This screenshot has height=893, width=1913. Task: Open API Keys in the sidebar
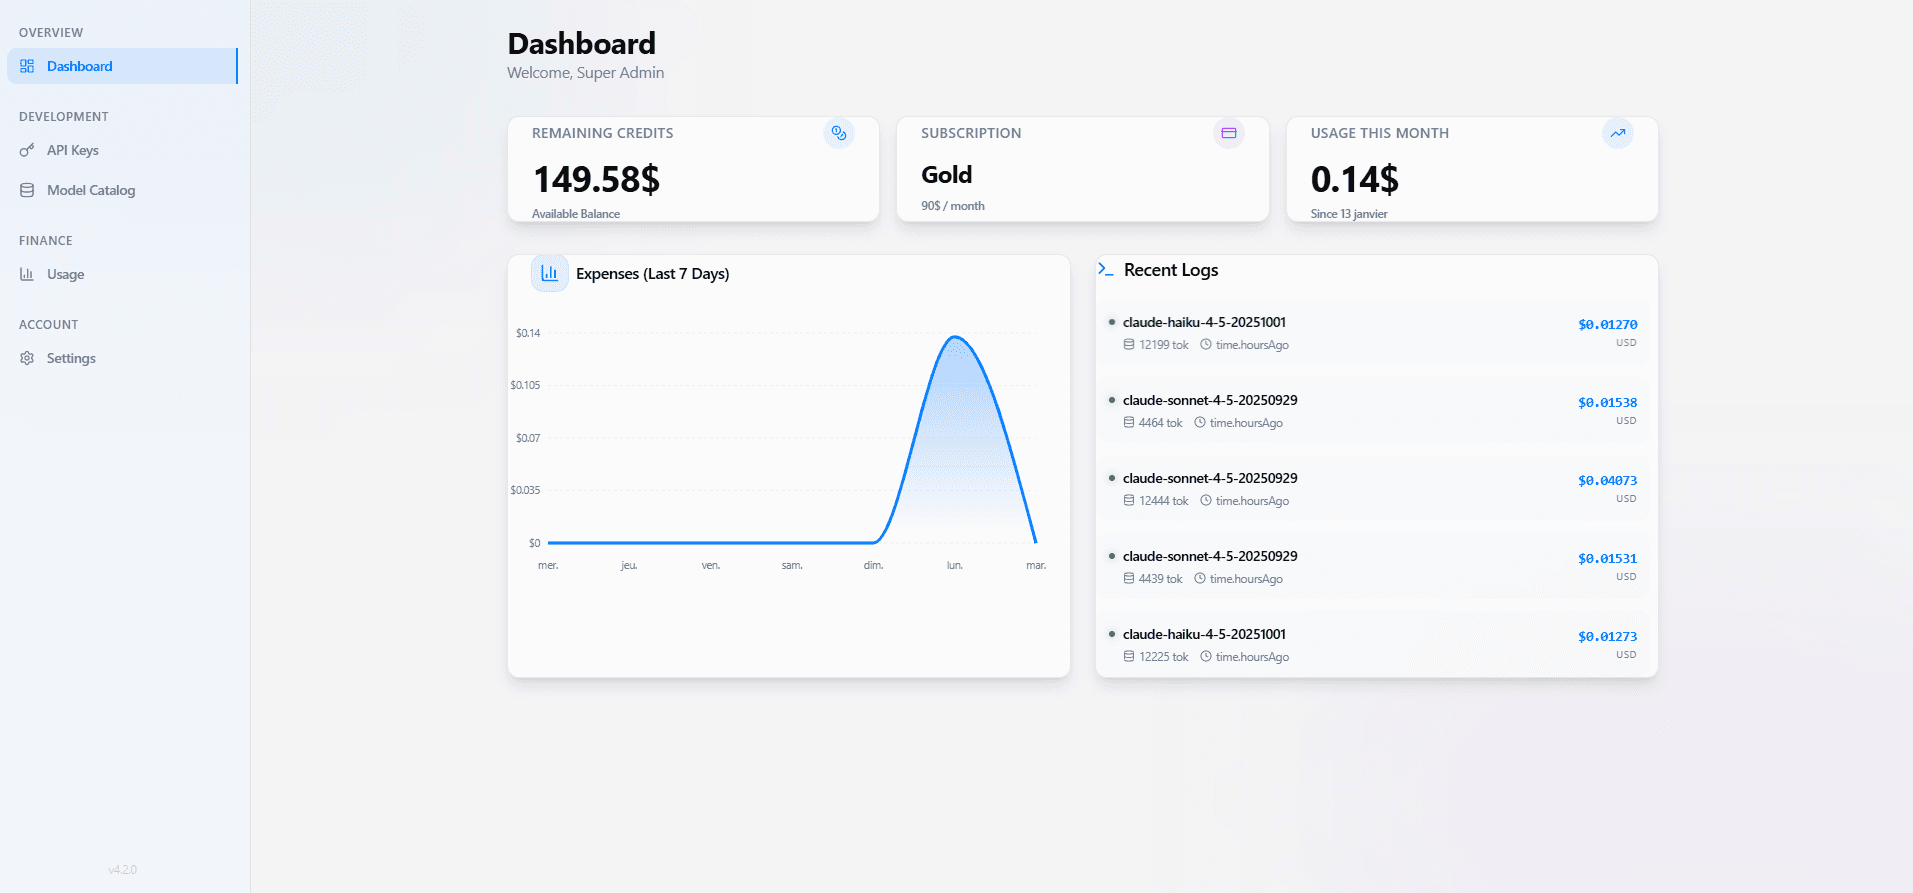click(x=122, y=150)
